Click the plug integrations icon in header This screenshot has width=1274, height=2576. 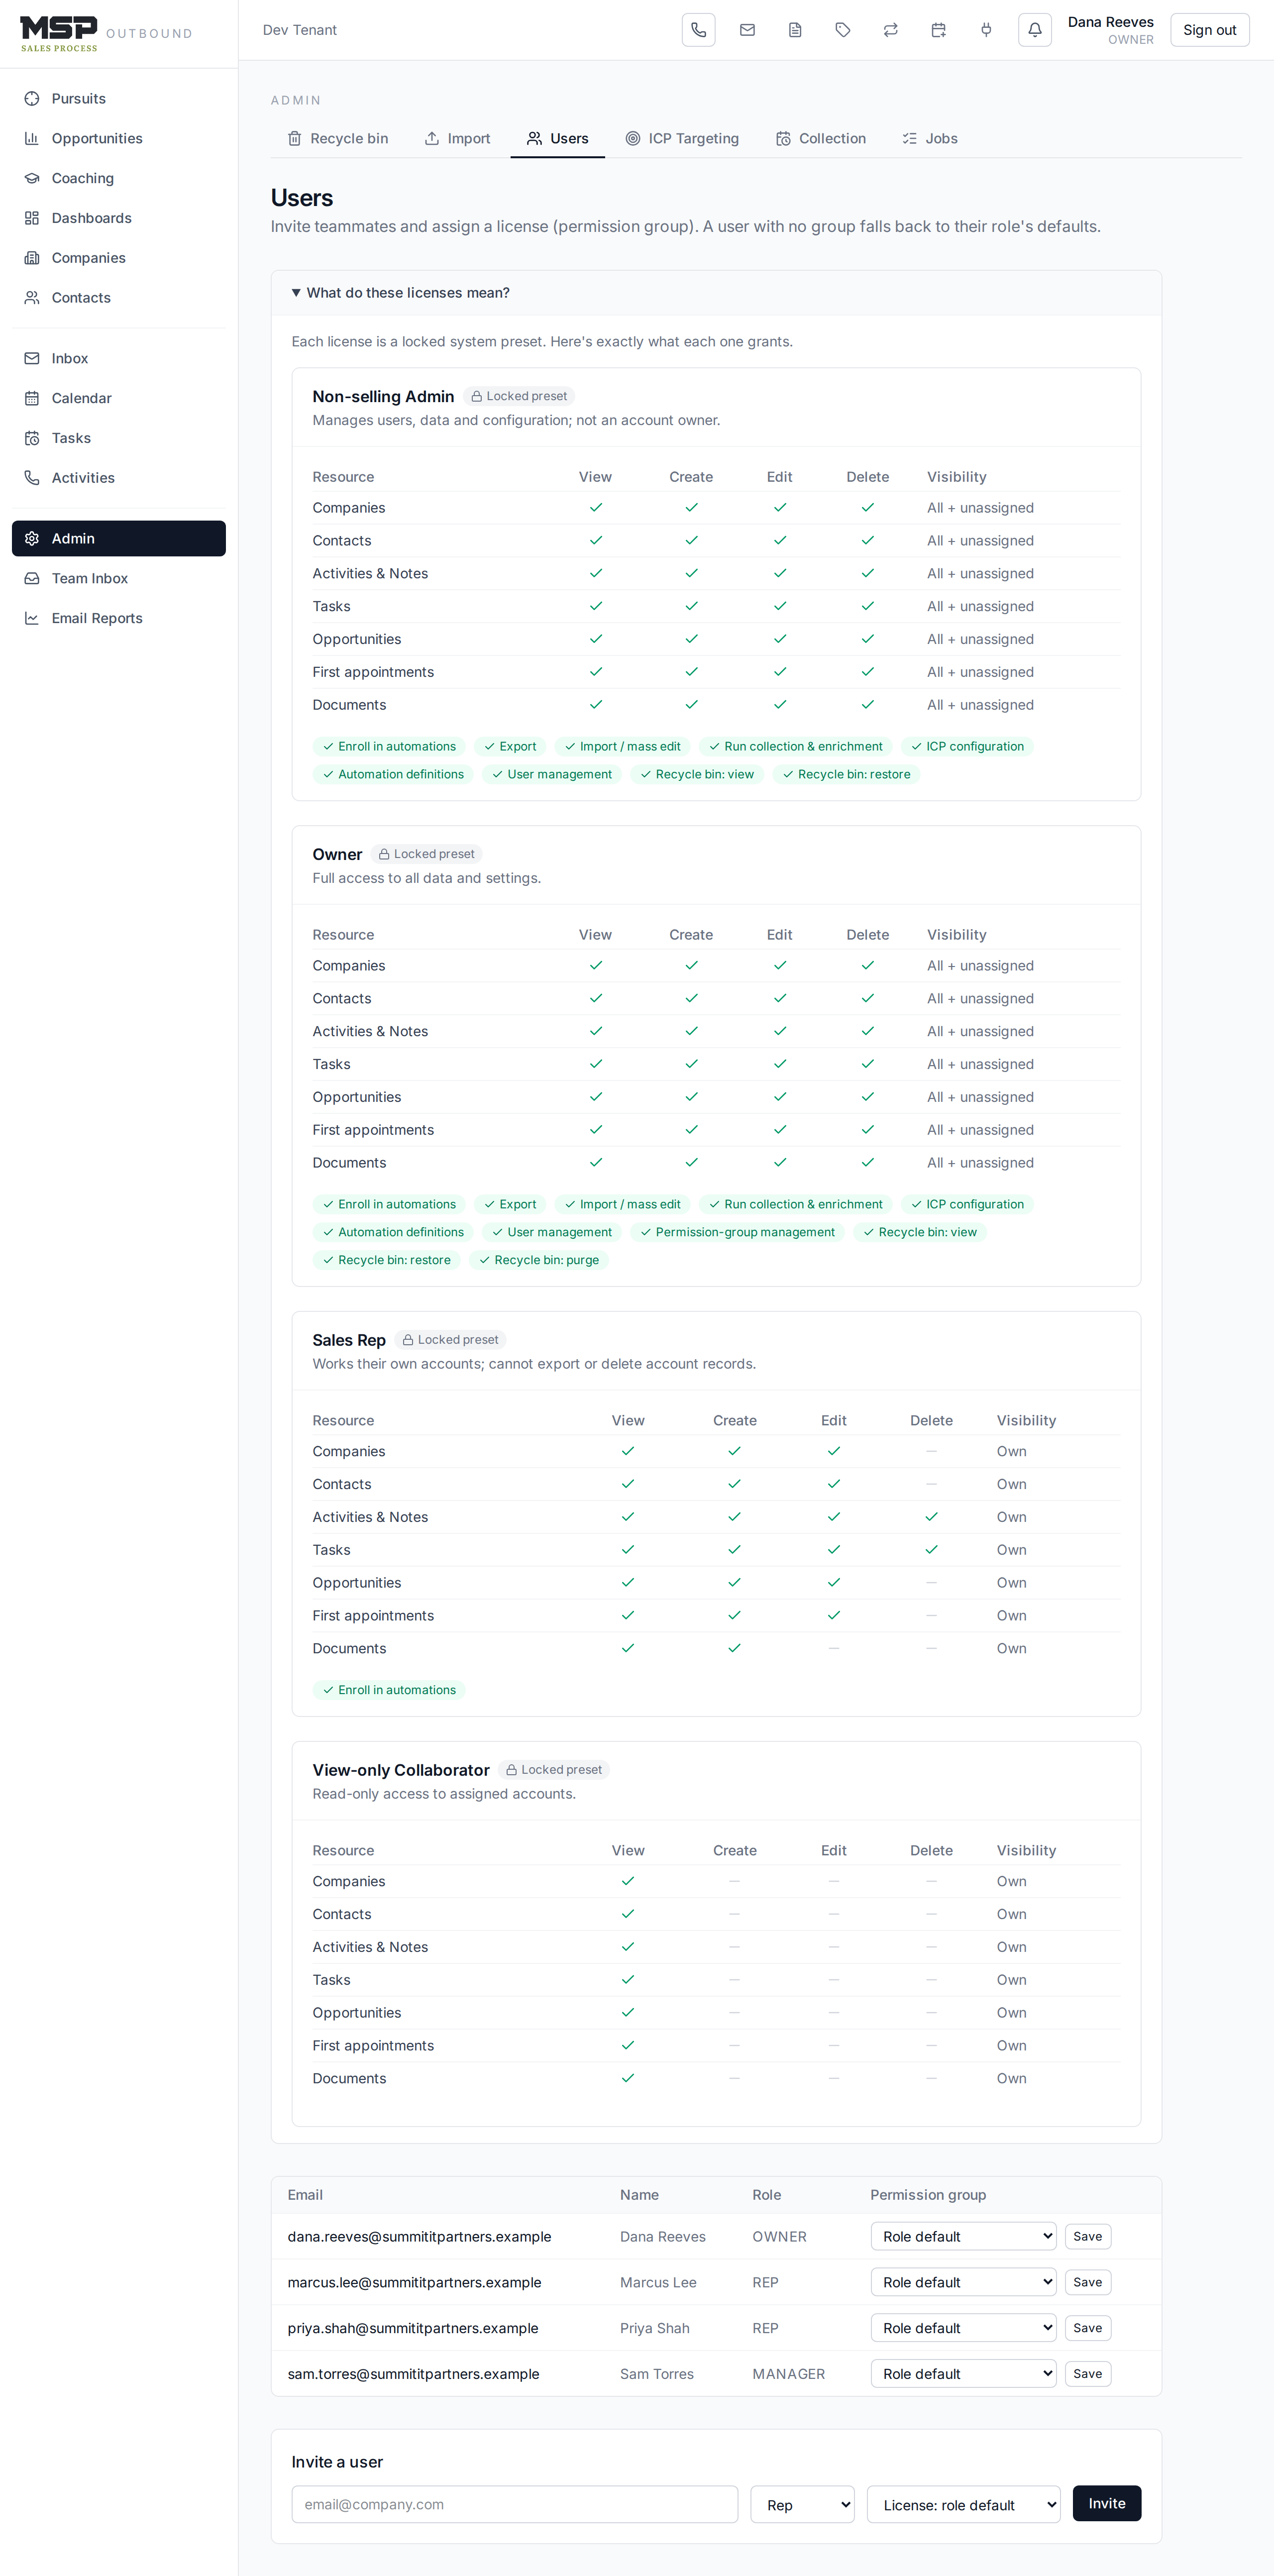pyautogui.click(x=986, y=30)
